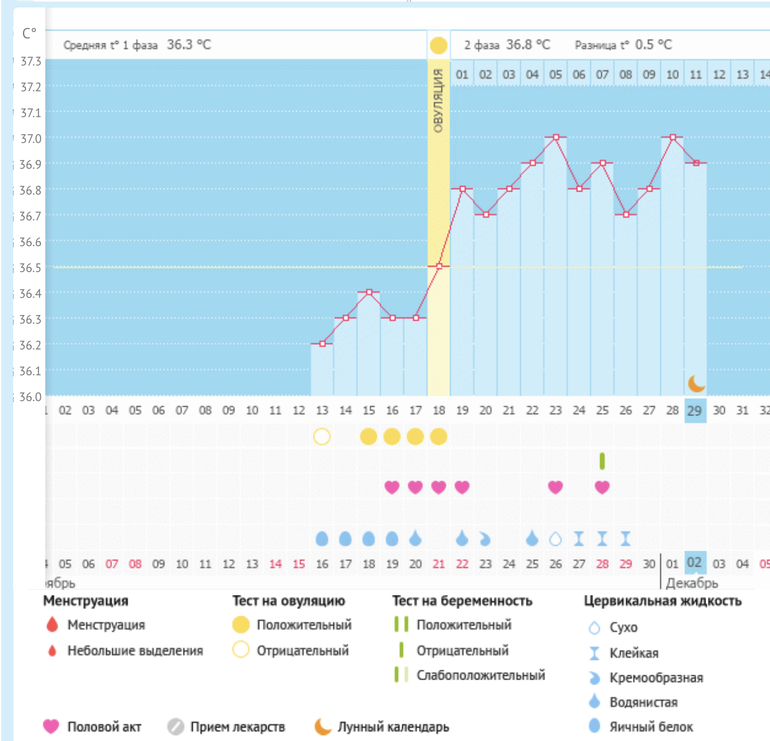
Task: Click the 37.0 temperature point on day 23
Action: tap(555, 136)
